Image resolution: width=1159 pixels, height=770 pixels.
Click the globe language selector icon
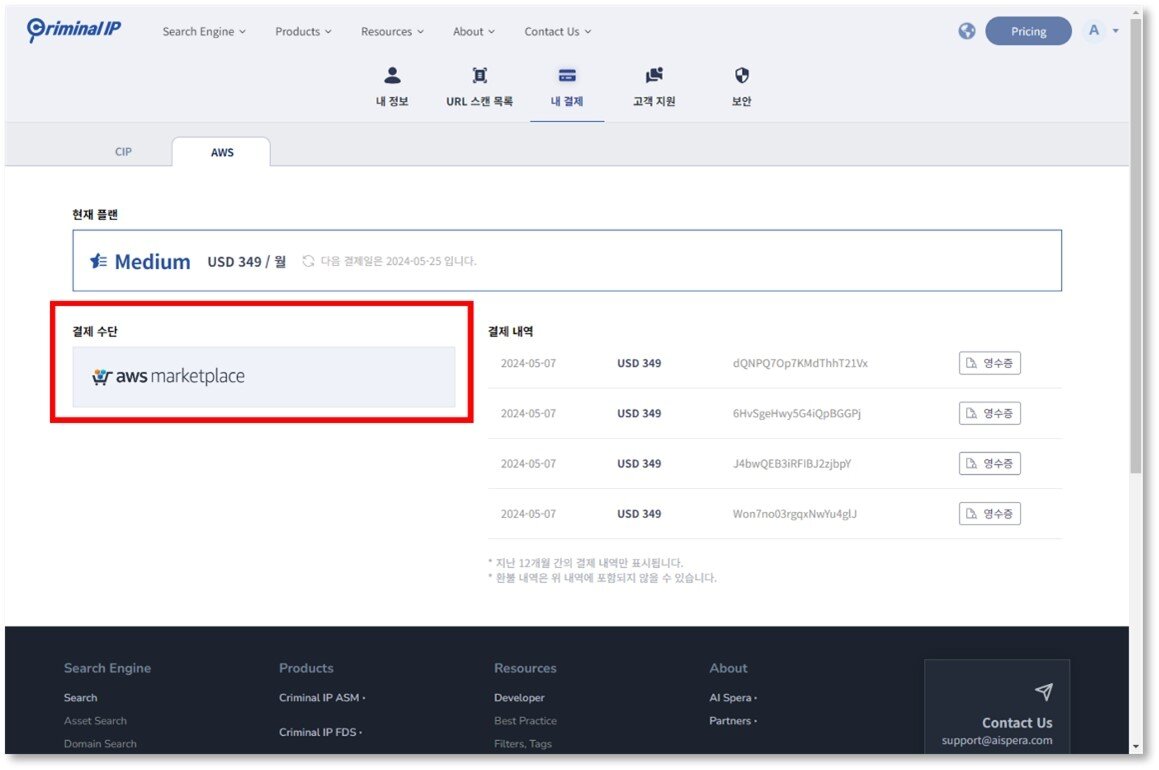(x=966, y=31)
